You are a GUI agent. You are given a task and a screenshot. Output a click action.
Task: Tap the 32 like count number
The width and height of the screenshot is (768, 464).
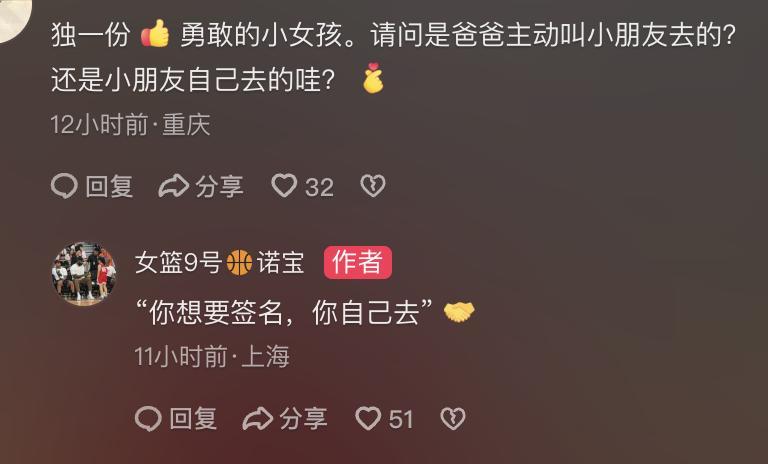click(319, 187)
